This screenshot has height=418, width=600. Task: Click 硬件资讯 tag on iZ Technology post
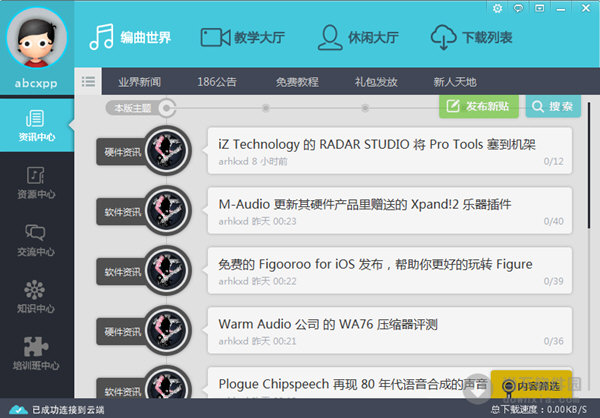(x=121, y=152)
